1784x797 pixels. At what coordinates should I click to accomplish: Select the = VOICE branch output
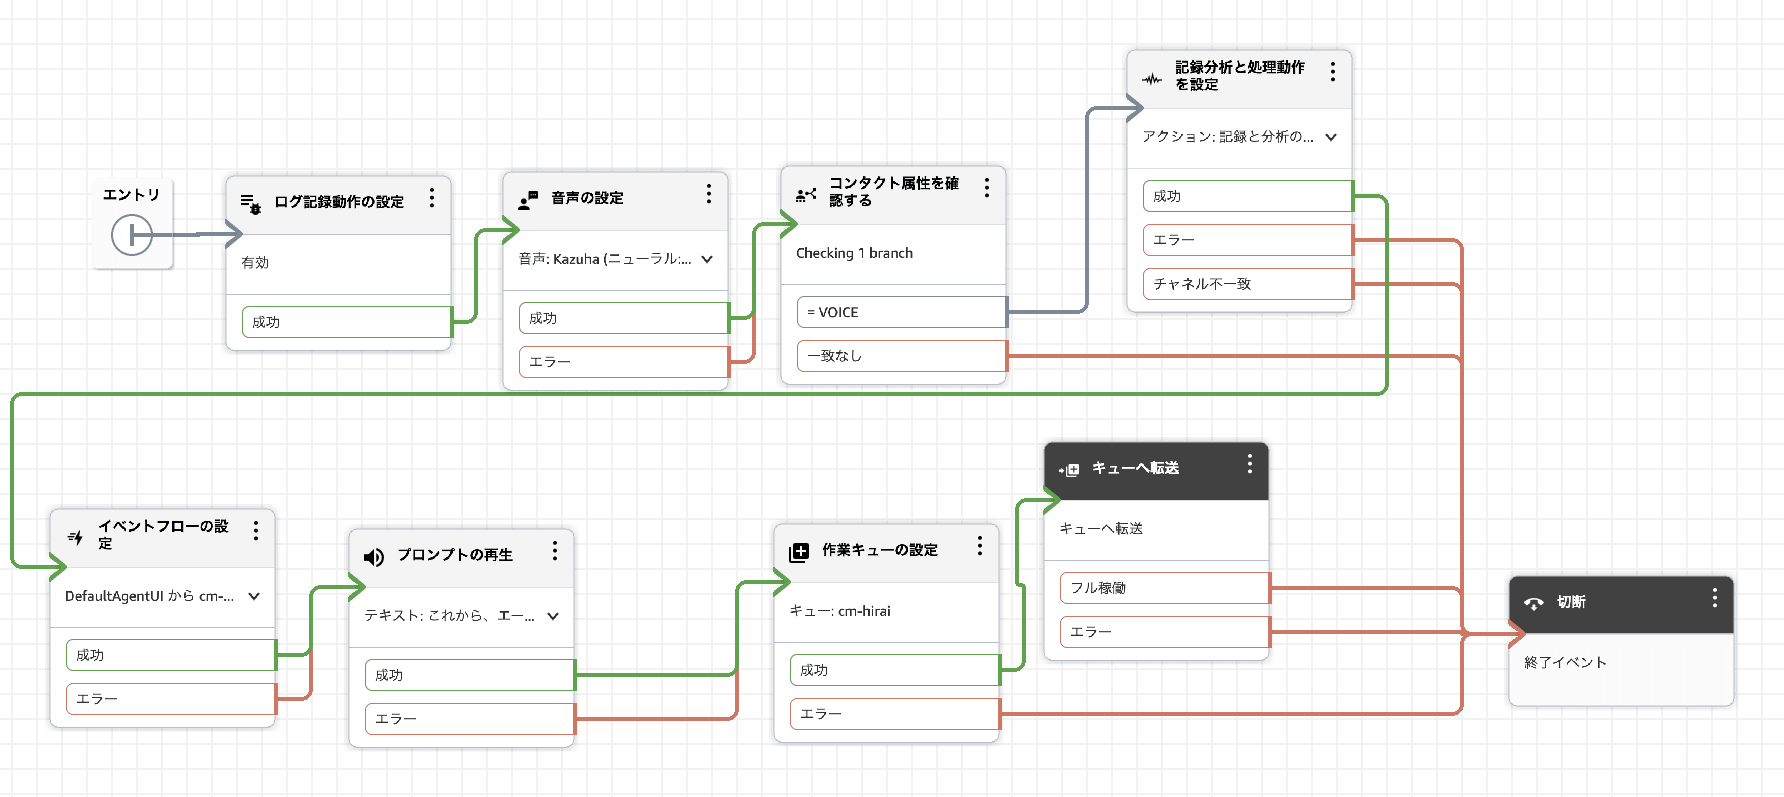click(x=902, y=312)
